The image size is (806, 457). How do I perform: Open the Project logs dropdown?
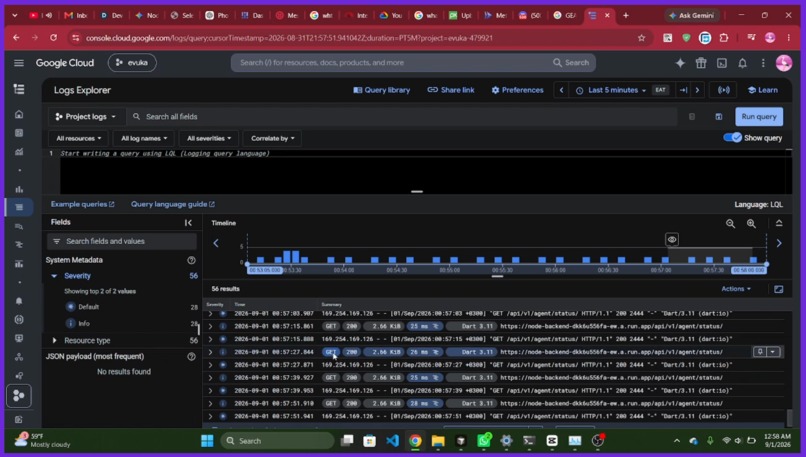pos(86,117)
